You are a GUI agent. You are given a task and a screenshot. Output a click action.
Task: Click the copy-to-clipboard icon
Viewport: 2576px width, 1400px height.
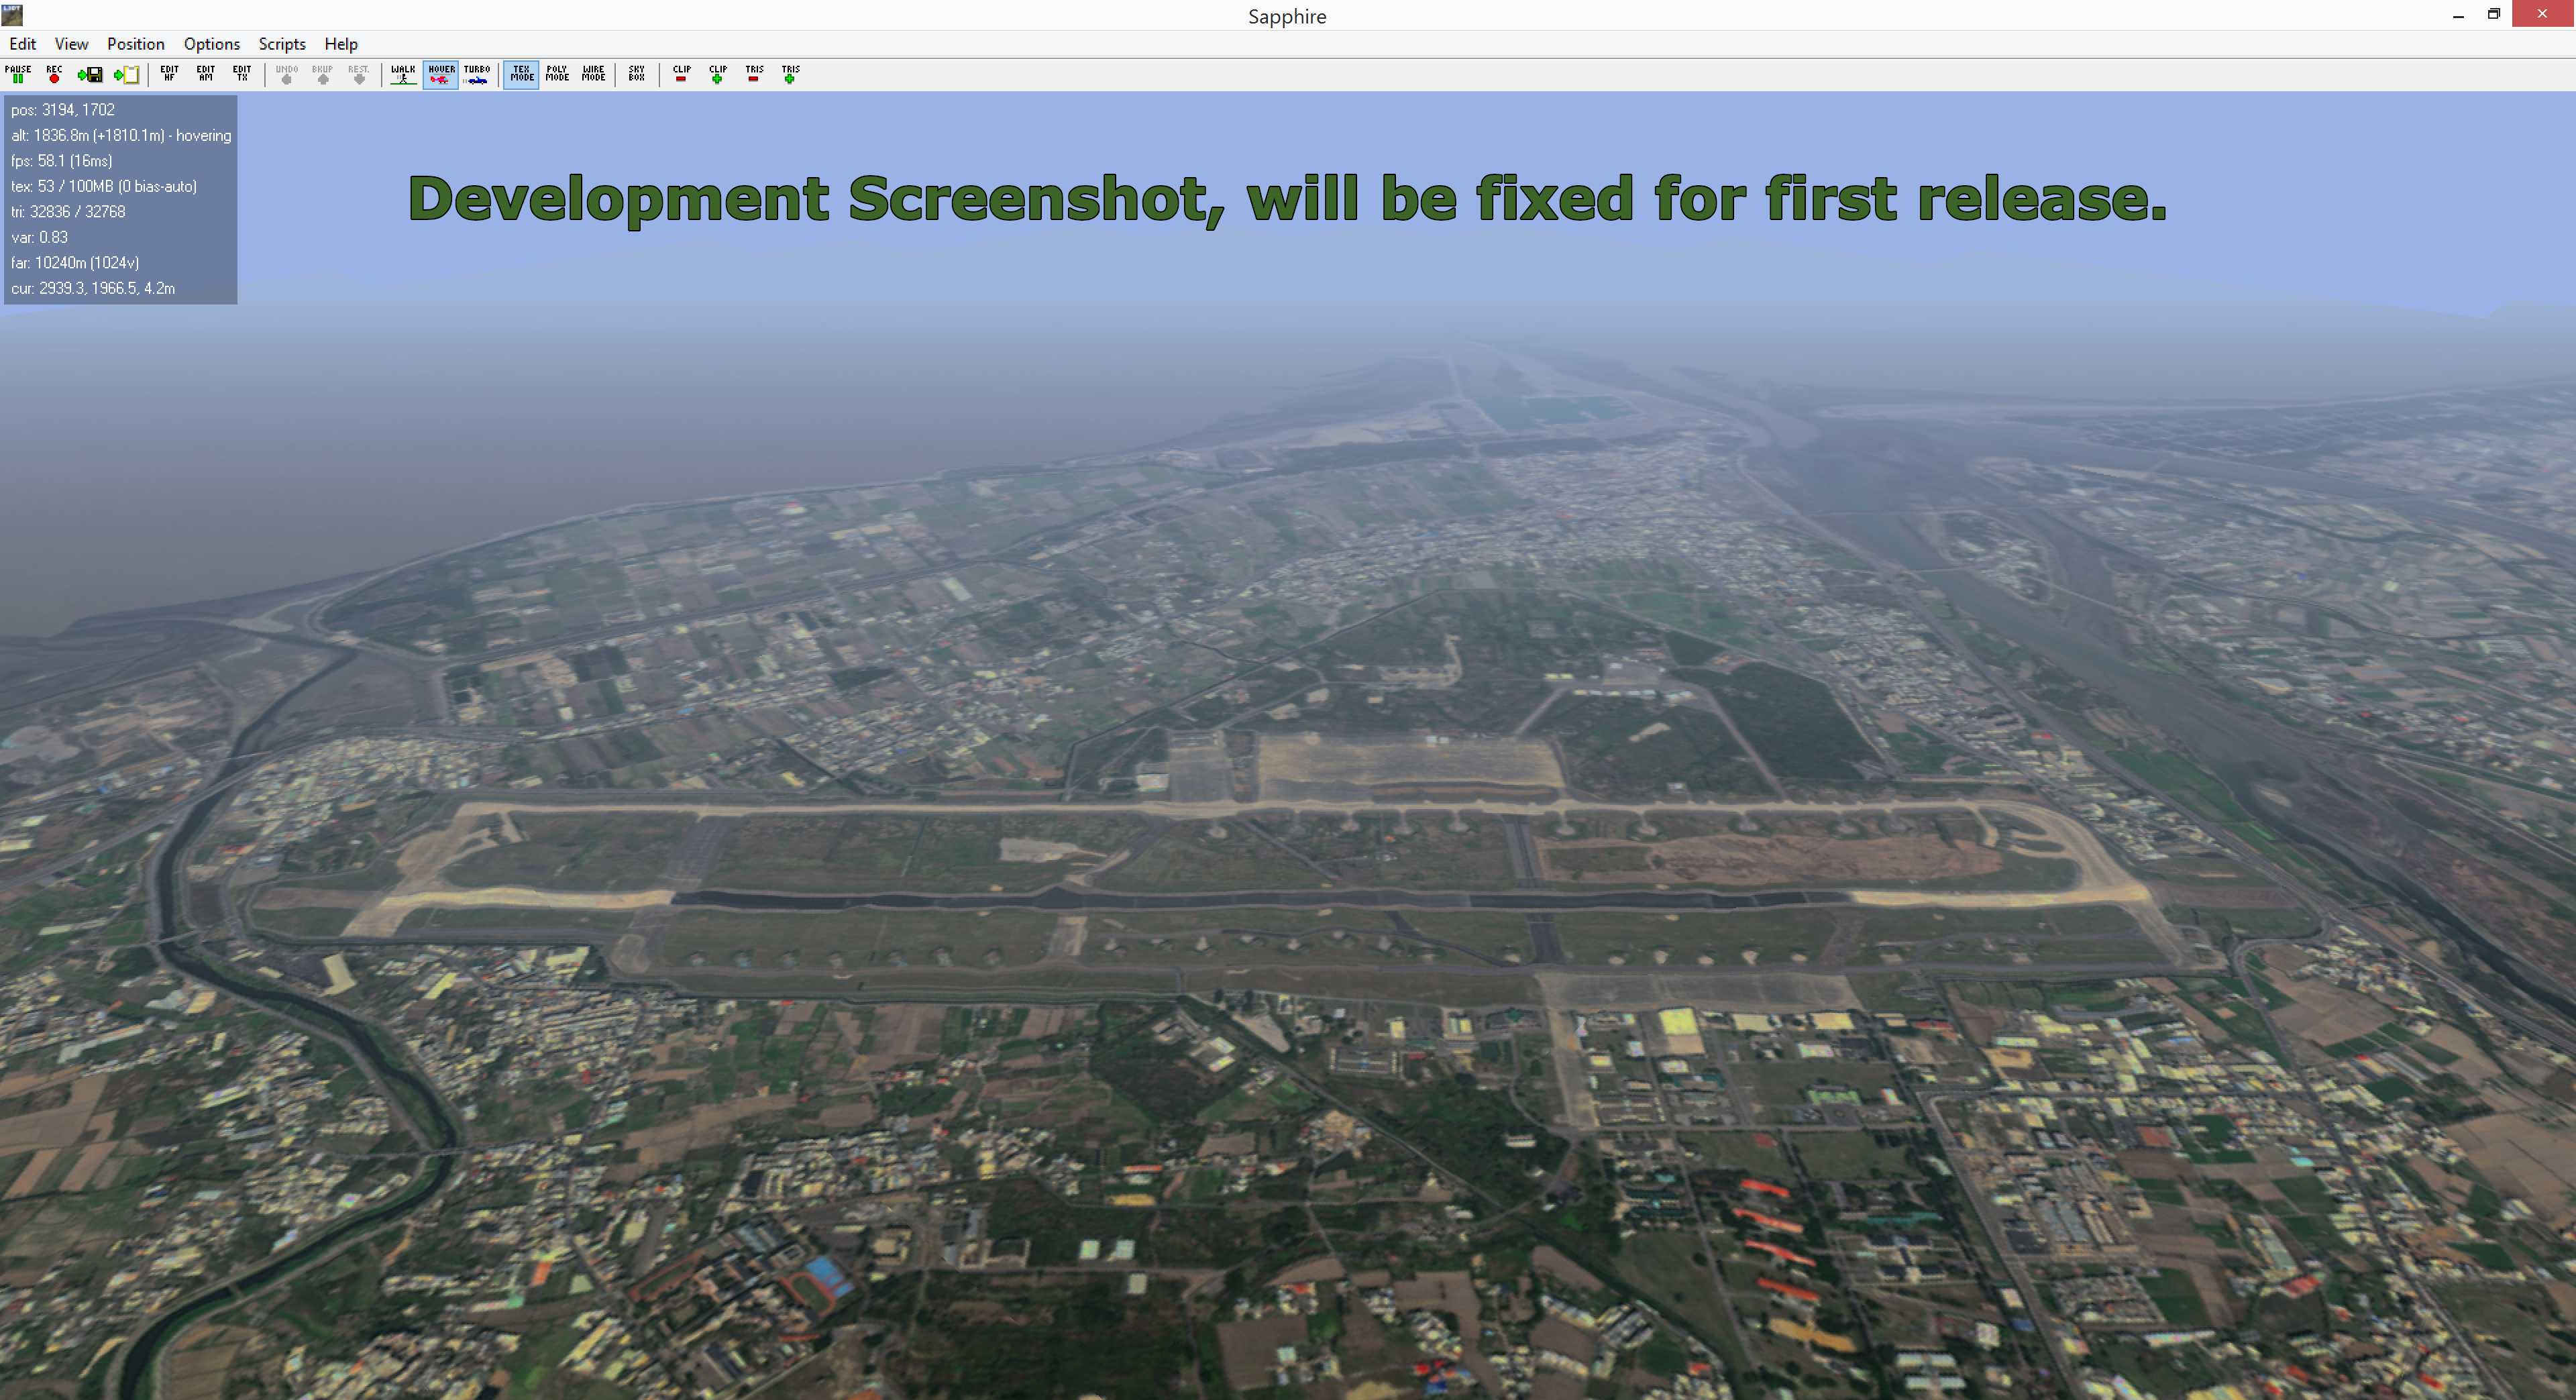click(127, 74)
